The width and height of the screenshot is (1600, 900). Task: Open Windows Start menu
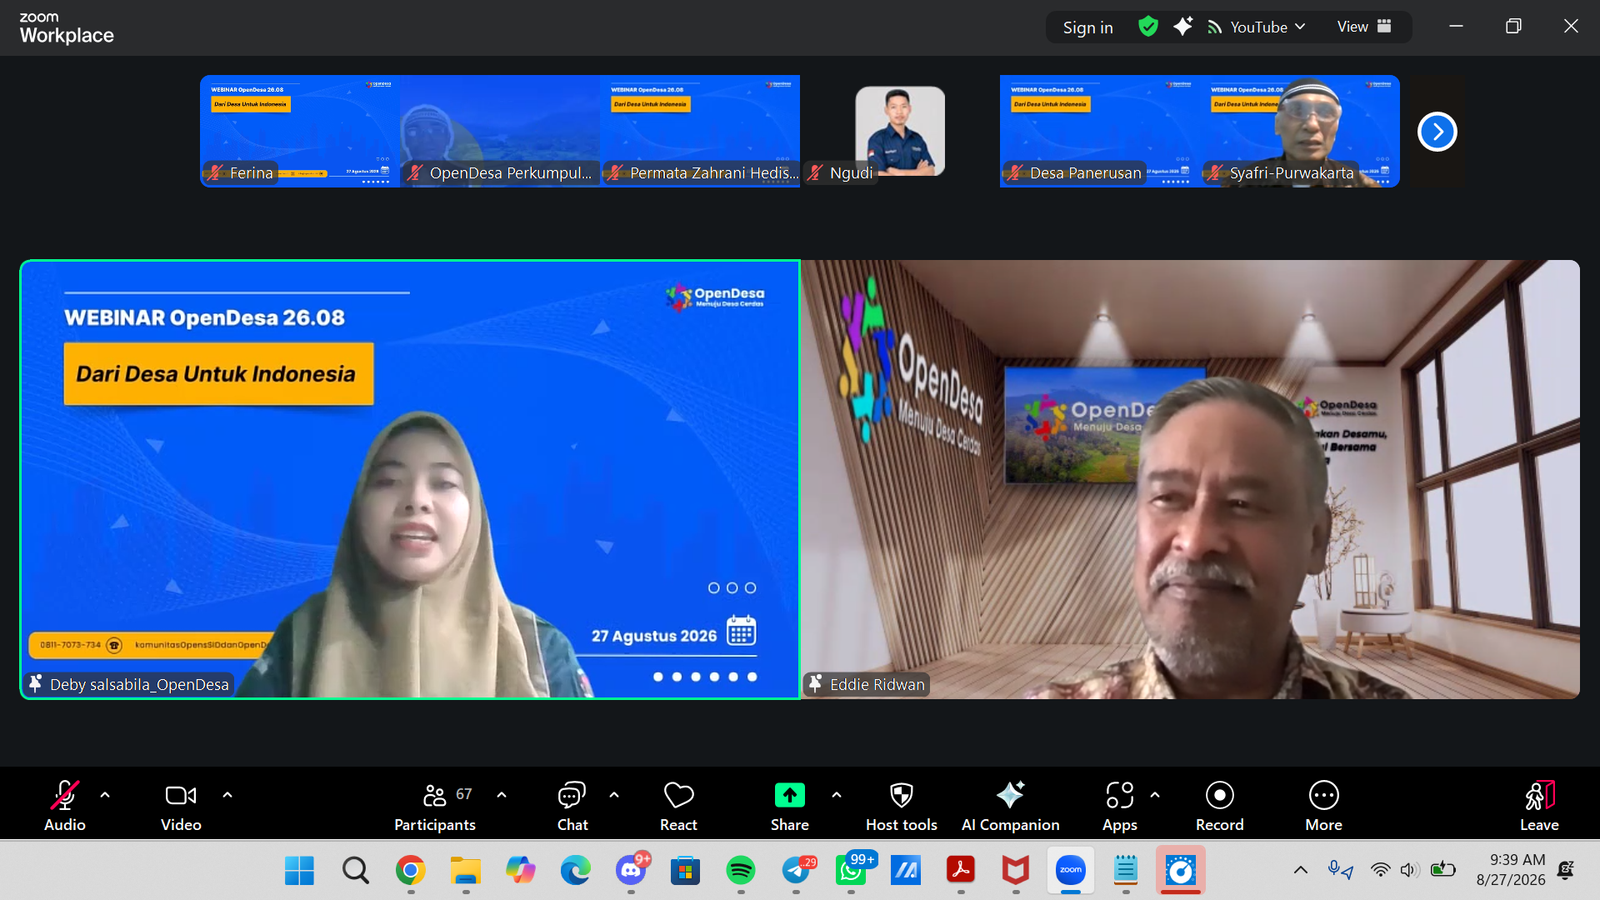click(299, 871)
